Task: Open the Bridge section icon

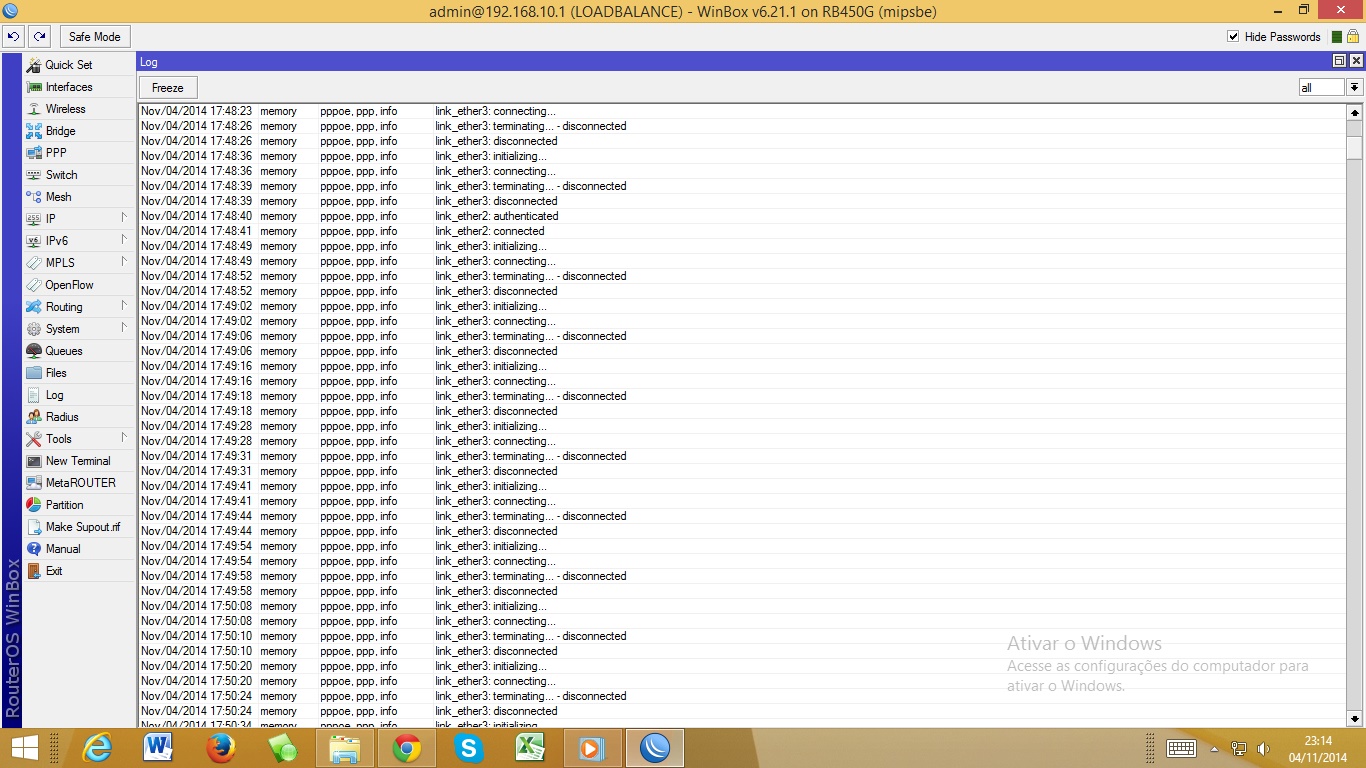Action: click(x=34, y=131)
